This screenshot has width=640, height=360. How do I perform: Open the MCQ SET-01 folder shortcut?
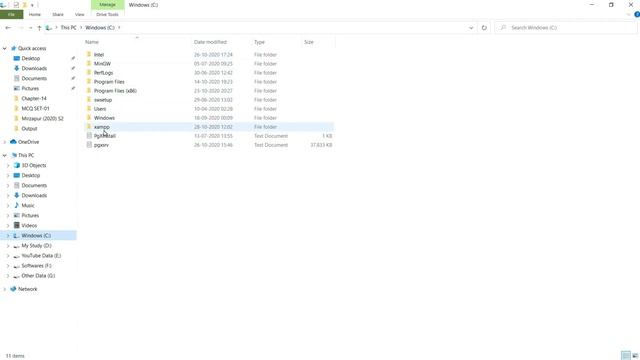(x=35, y=109)
